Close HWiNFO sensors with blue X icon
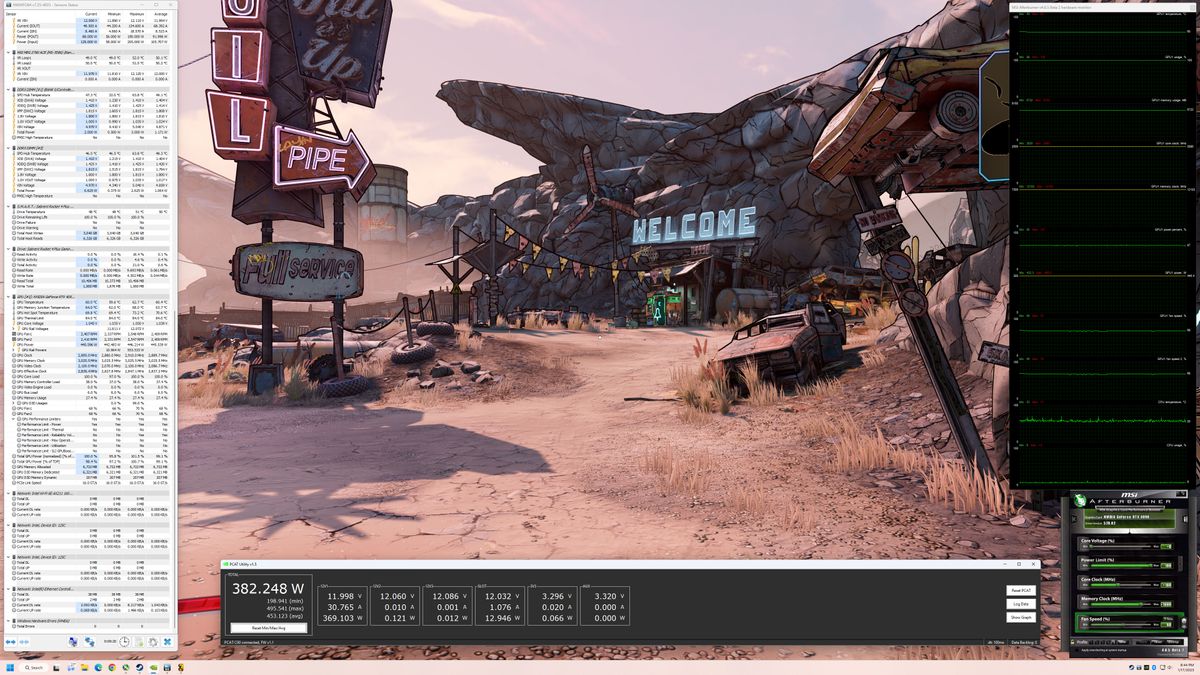Screen dimensions: 1200x675 [x=167, y=641]
